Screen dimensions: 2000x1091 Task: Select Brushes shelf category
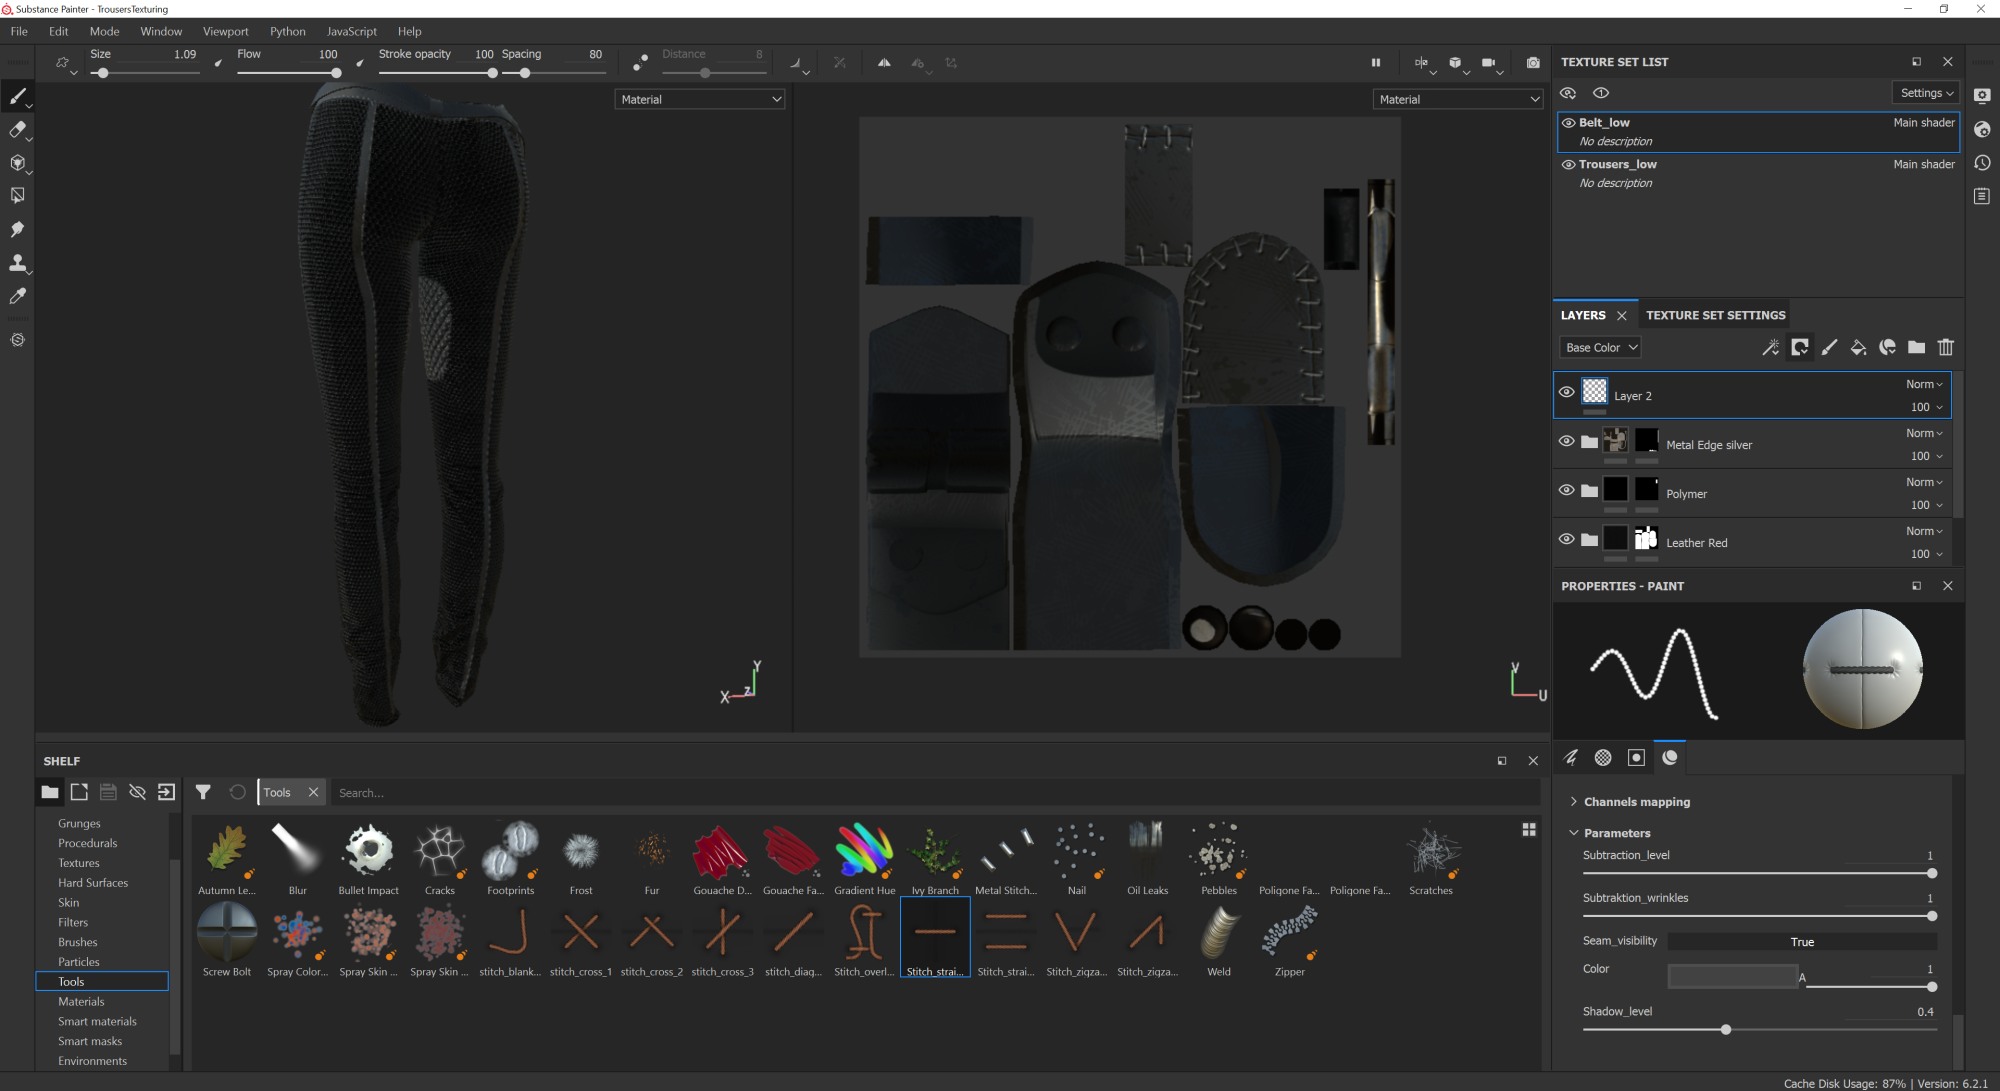78,942
